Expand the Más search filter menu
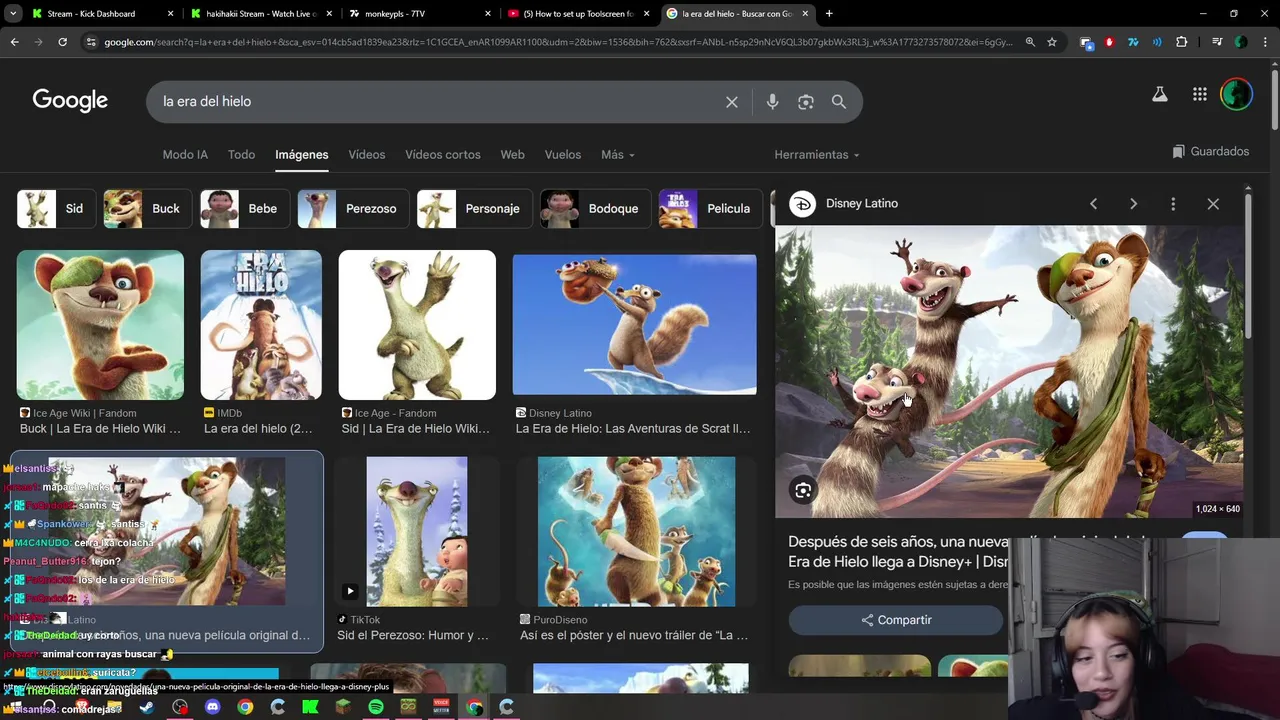This screenshot has height=720, width=1280. (x=618, y=155)
